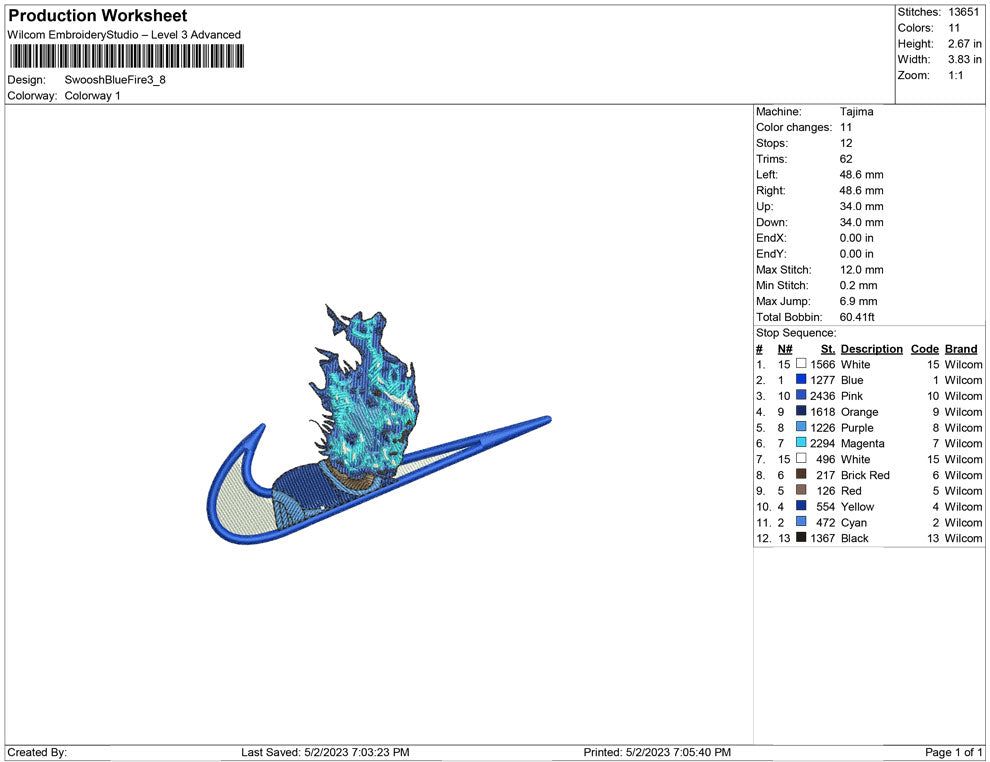Click the Colors value '11' in header
990x762 pixels.
pos(954,28)
